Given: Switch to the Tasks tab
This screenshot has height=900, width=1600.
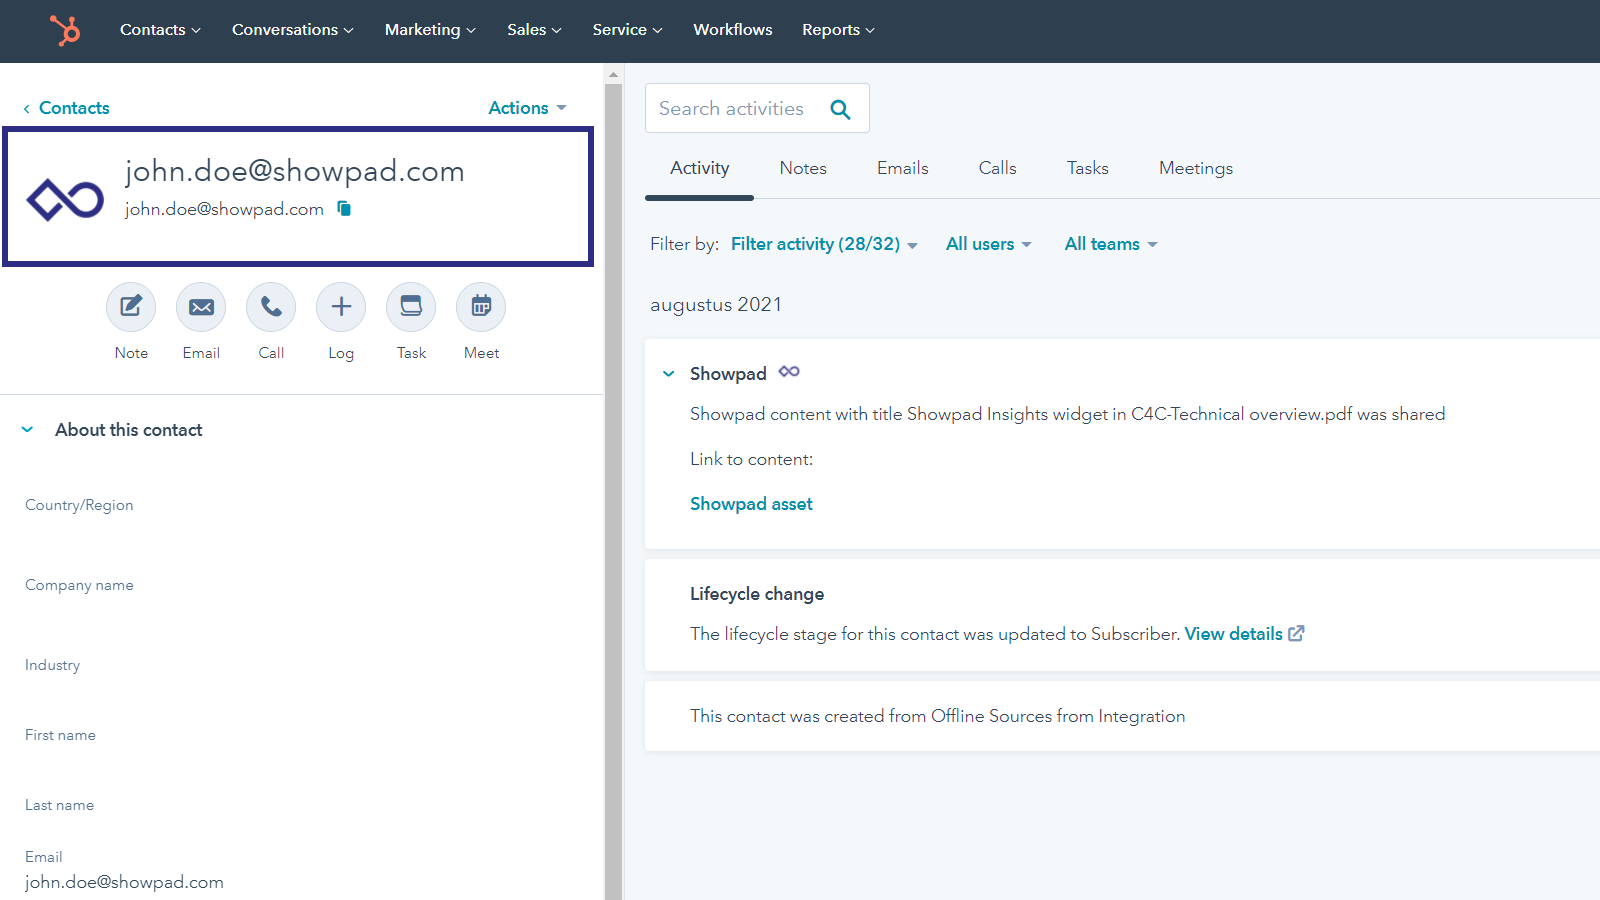Looking at the screenshot, I should (x=1087, y=168).
